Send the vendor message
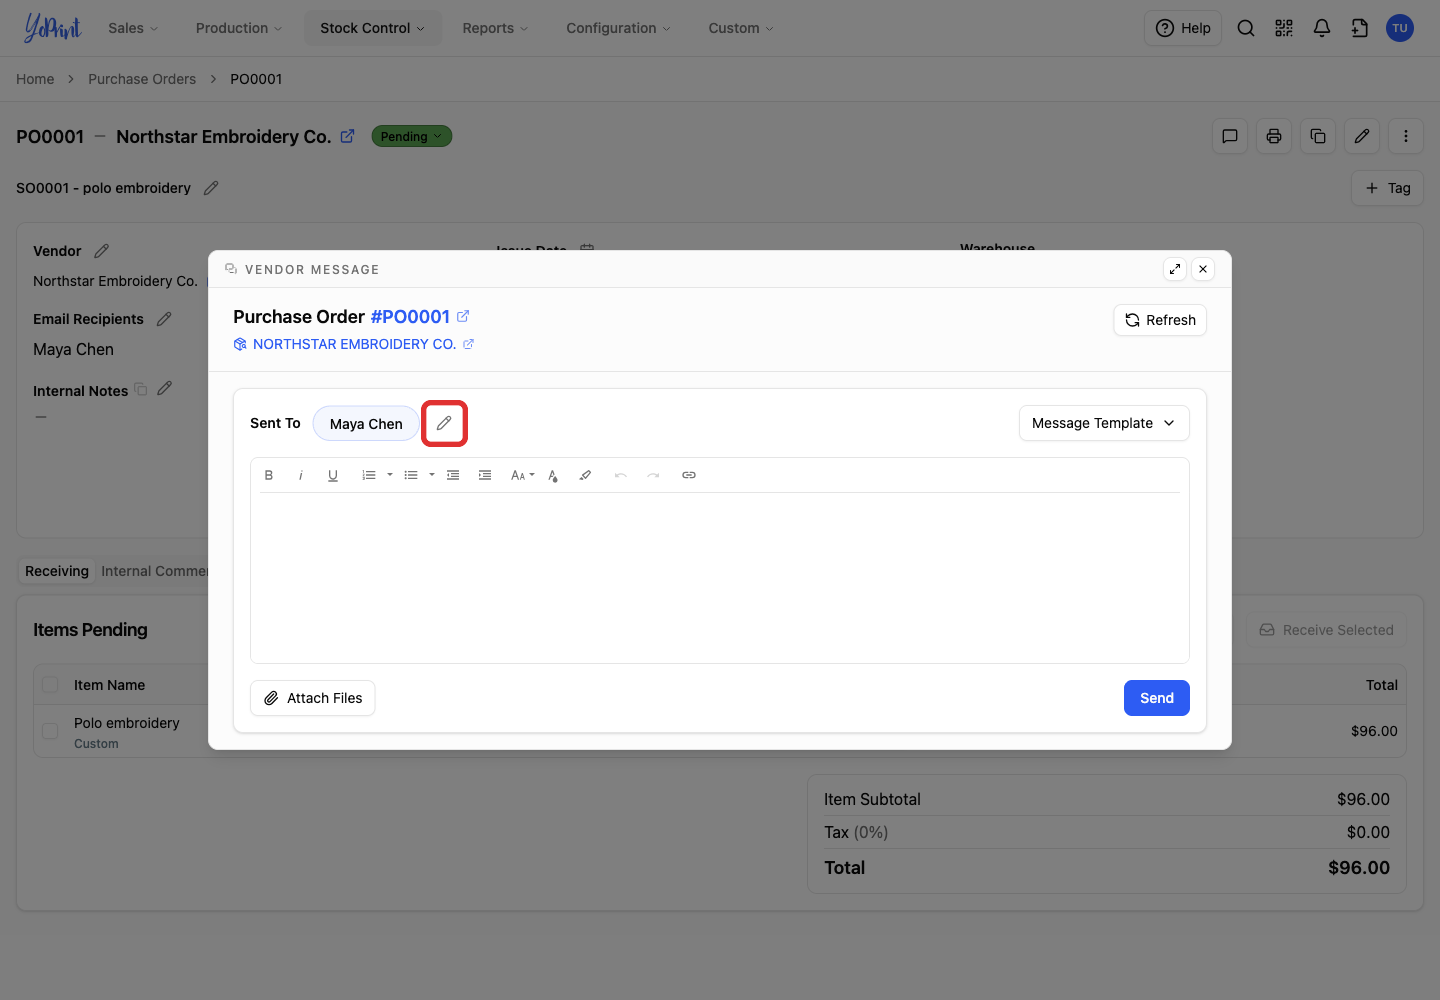This screenshot has width=1440, height=1000. click(1157, 698)
